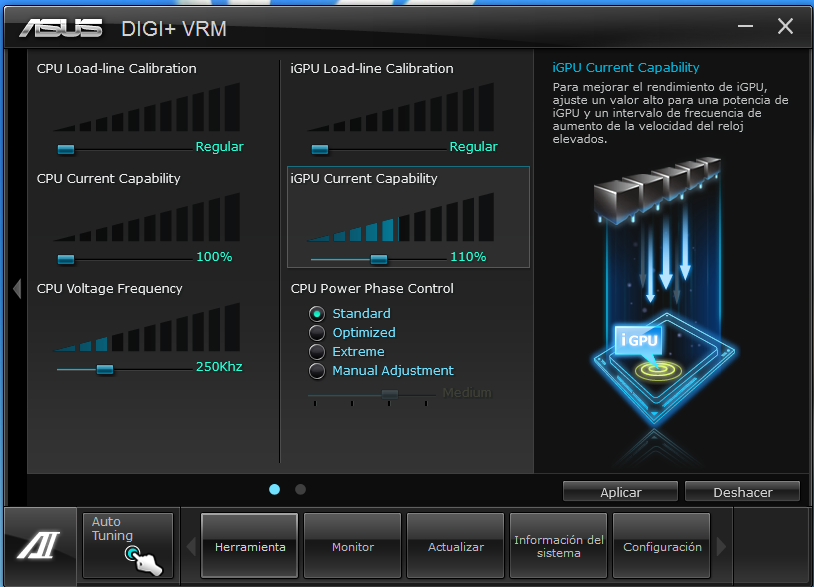Select Extreme power phase control
Screen dimensions: 814x587
(317, 352)
